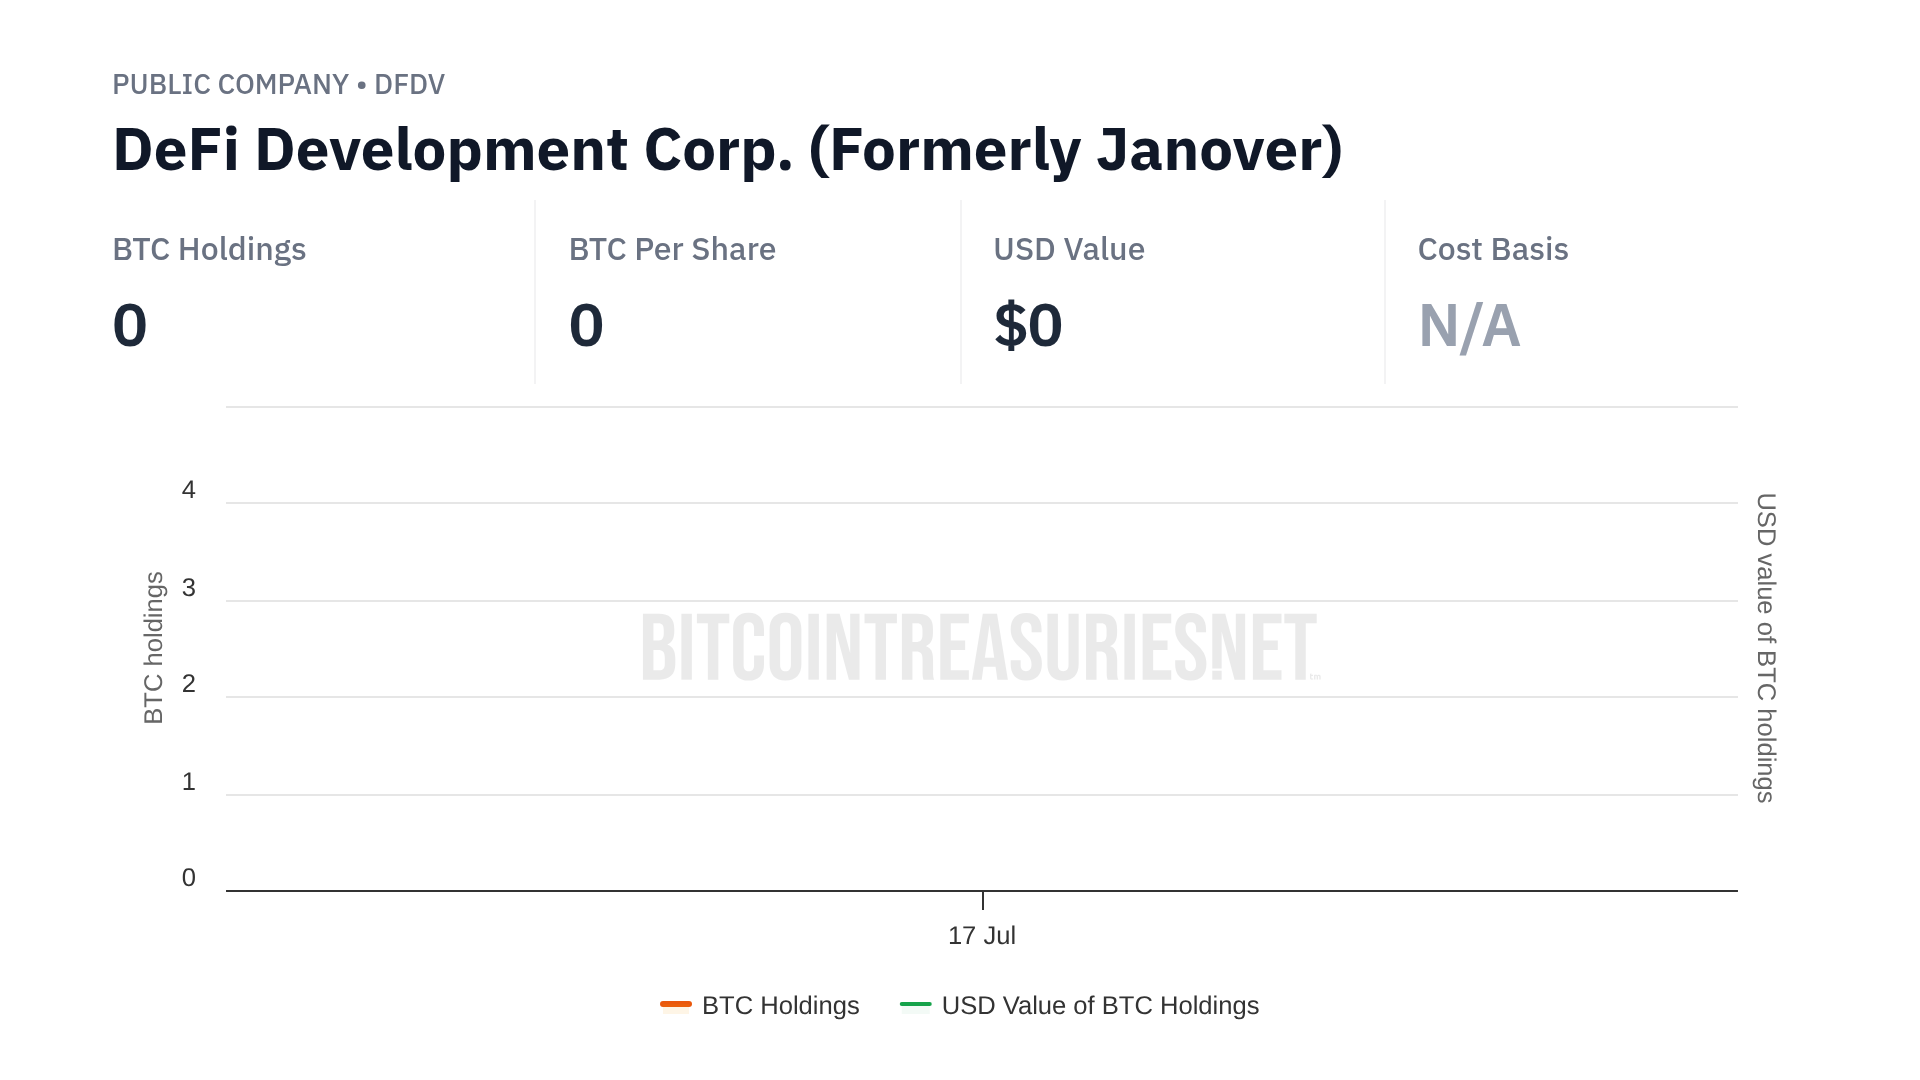
Task: Click the orange BTC Holdings legend swatch
Action: pyautogui.click(x=676, y=1004)
